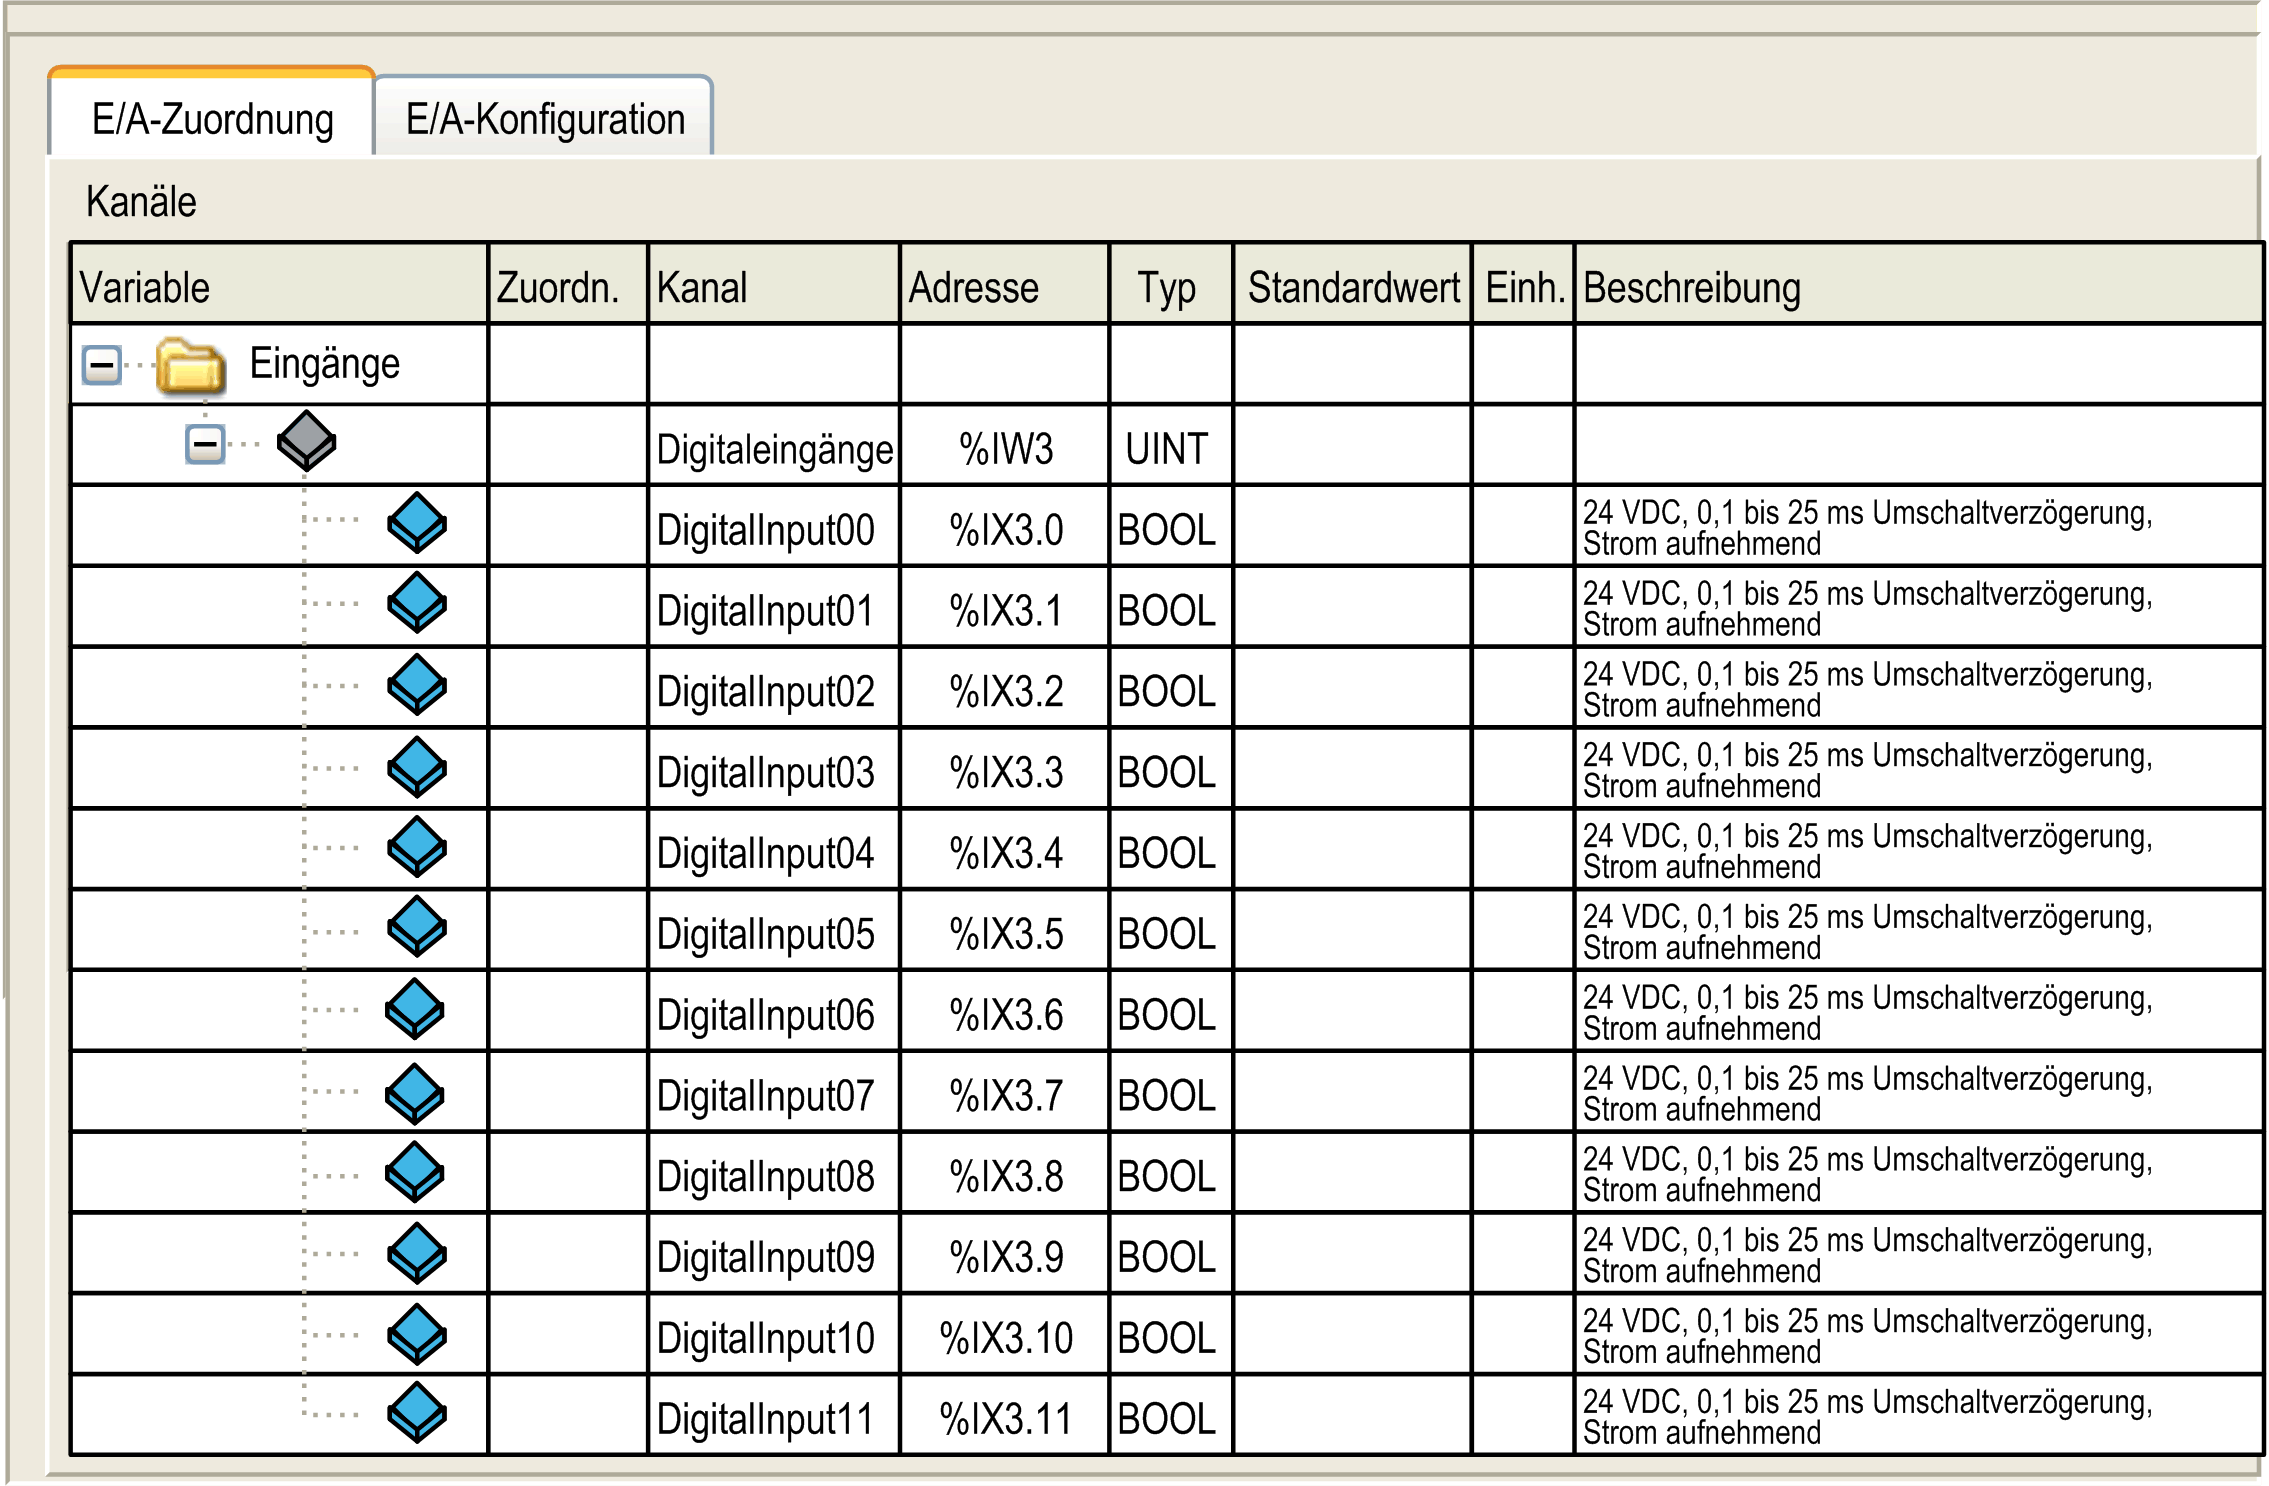
Task: Click the Adresse column header
Action: pyautogui.click(x=1004, y=284)
